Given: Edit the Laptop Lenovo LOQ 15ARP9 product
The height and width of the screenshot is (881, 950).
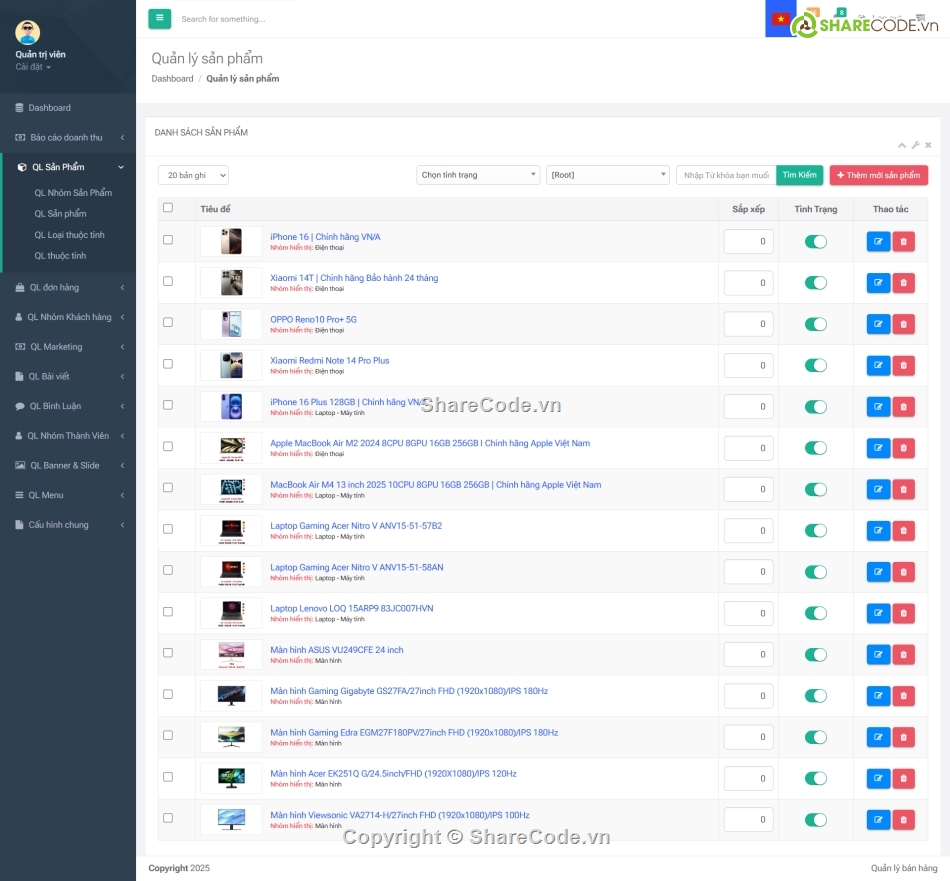Looking at the screenshot, I should 878,613.
